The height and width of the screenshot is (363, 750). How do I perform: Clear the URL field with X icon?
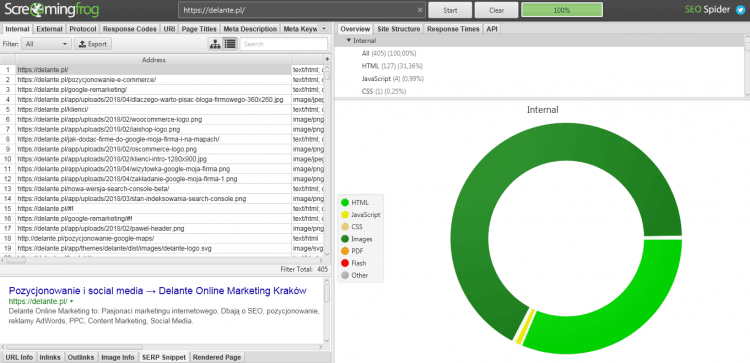pos(419,10)
